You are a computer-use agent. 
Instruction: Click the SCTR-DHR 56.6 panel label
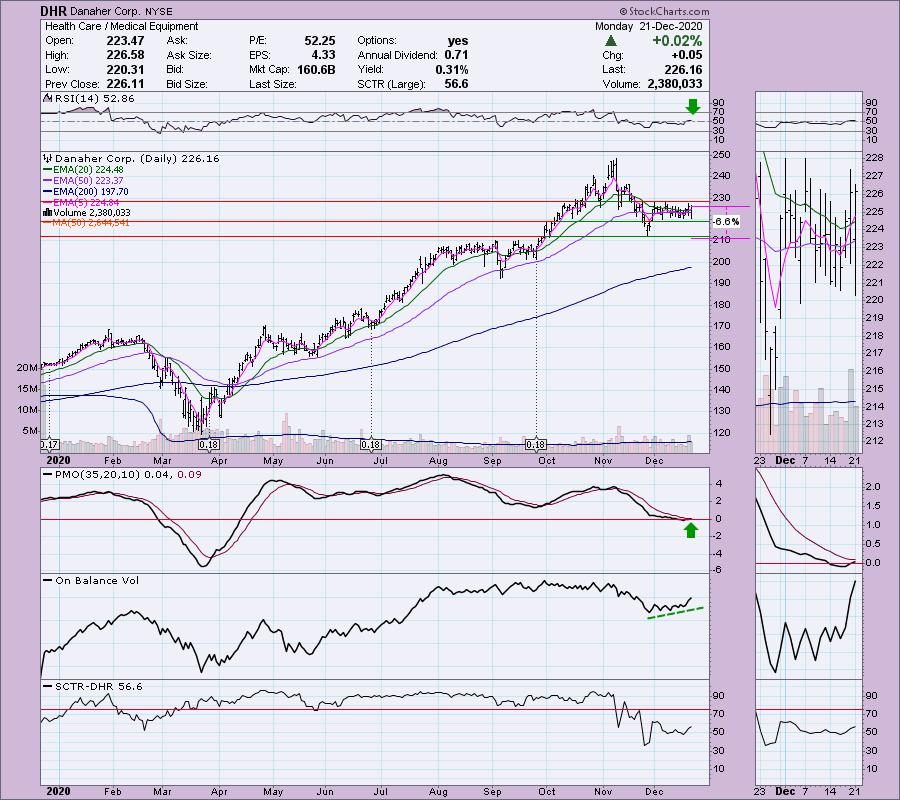point(99,686)
